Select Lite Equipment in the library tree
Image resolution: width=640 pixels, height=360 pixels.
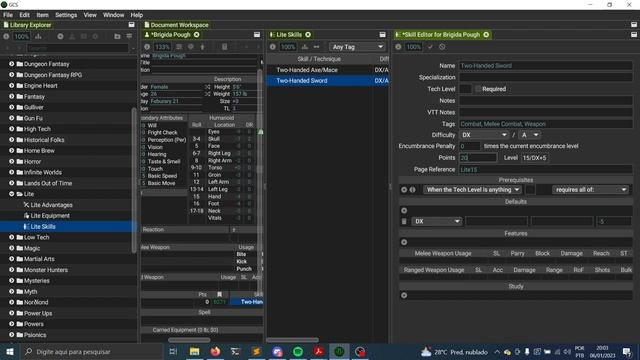pyautogui.click(x=50, y=216)
